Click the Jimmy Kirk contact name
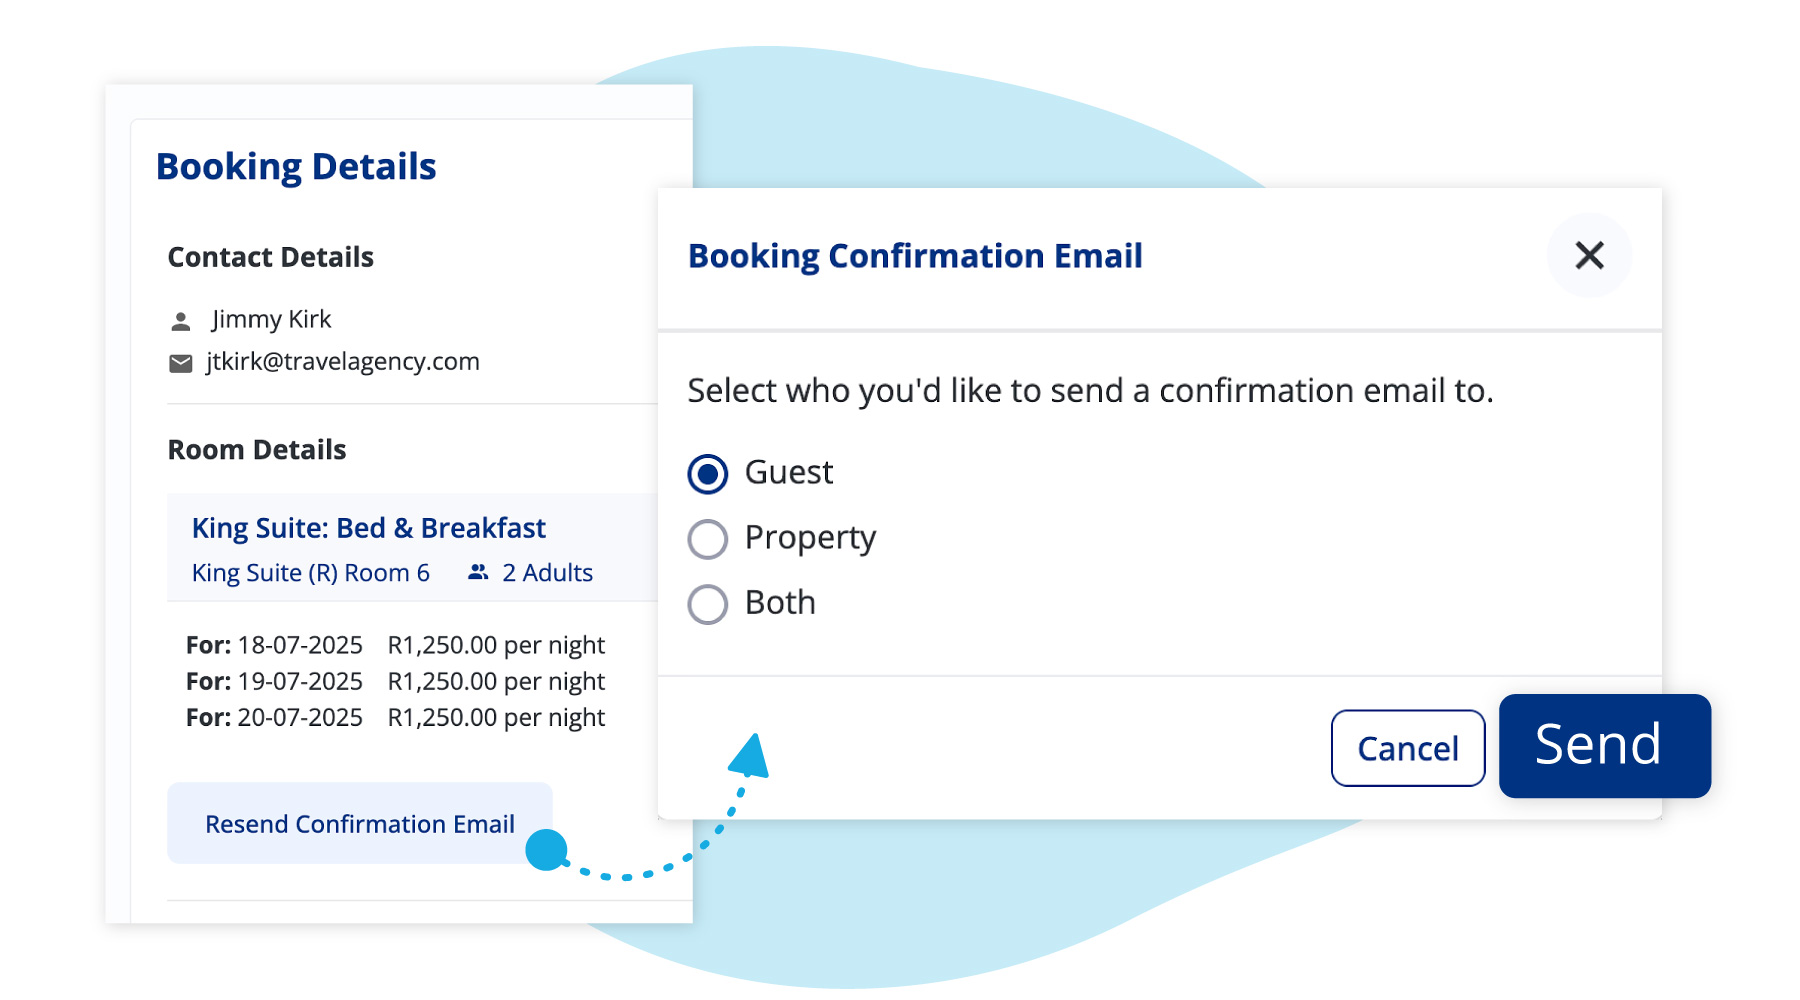The width and height of the screenshot is (1800, 1000). (271, 319)
